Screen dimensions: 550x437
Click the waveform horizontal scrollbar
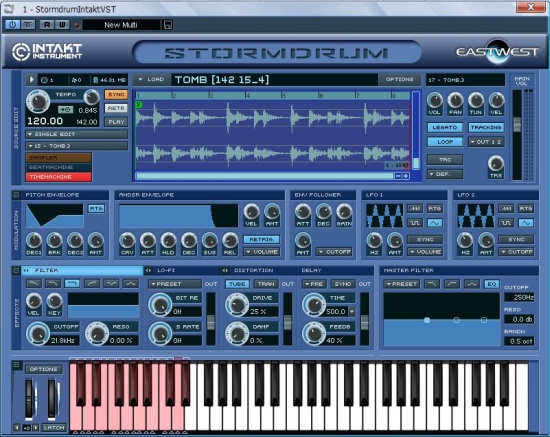(265, 176)
